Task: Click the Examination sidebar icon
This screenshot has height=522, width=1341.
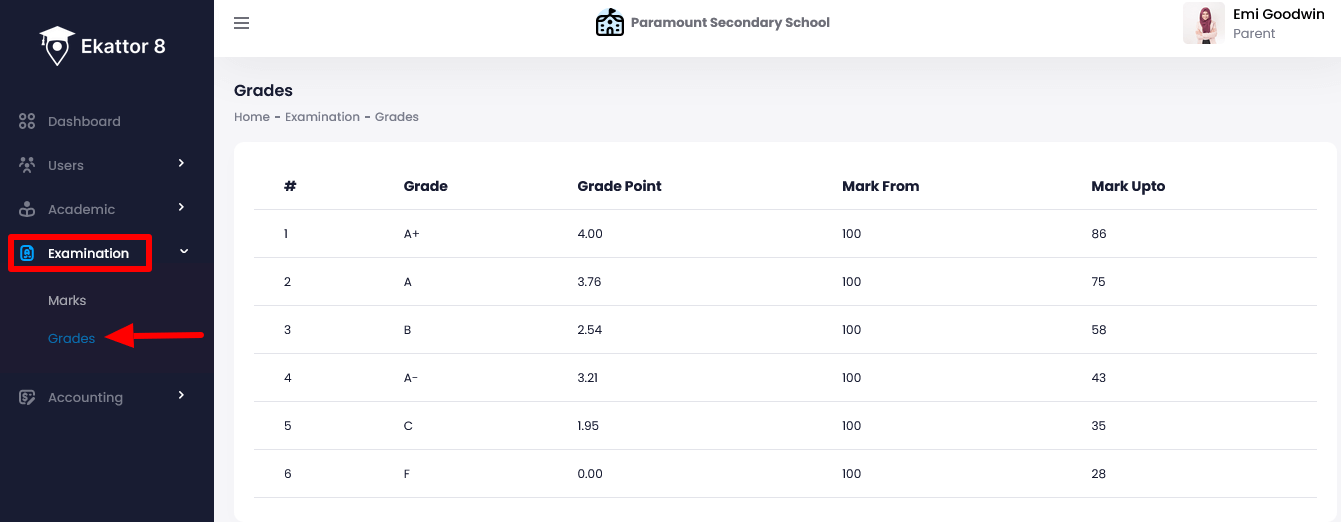Action: [x=27, y=253]
